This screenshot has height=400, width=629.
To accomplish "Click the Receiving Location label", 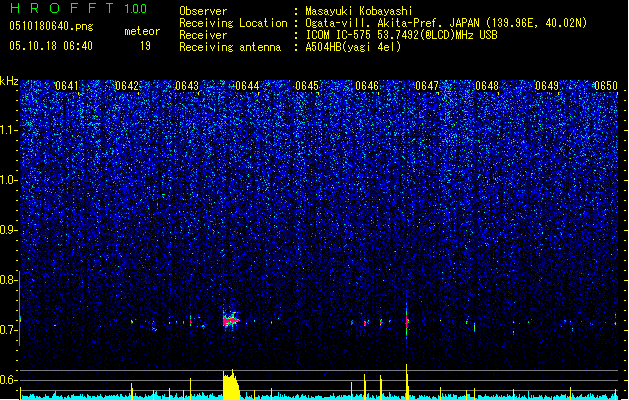I will tap(233, 23).
